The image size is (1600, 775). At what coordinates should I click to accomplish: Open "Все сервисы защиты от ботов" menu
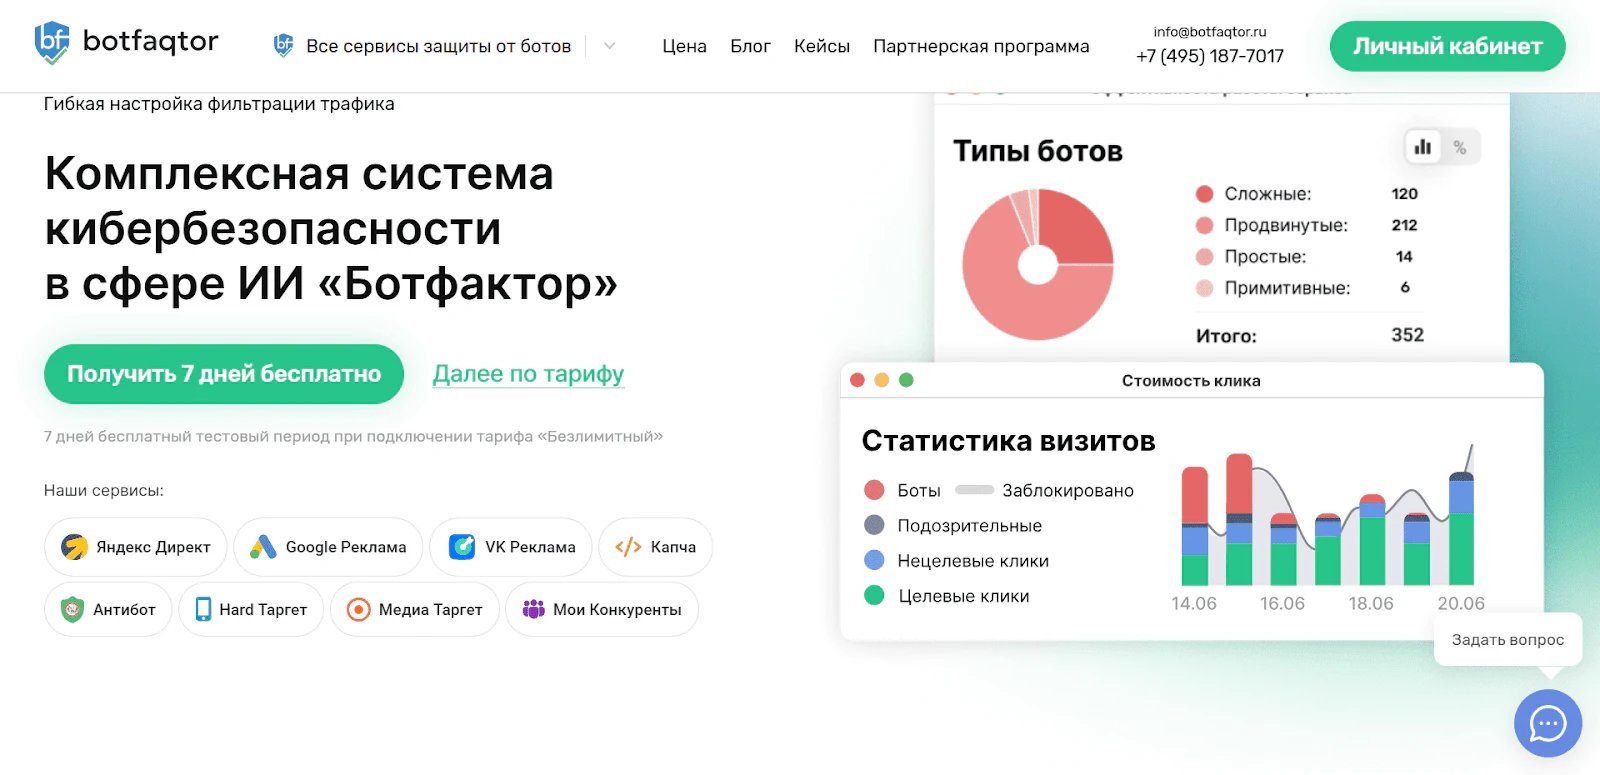coord(438,46)
